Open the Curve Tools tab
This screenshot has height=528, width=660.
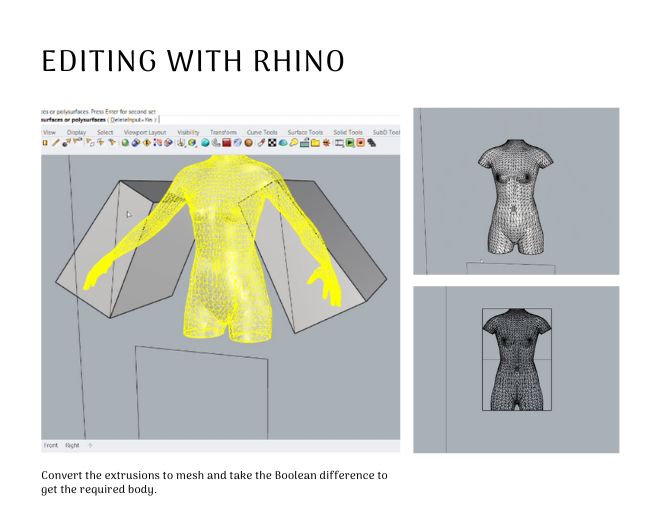[262, 132]
